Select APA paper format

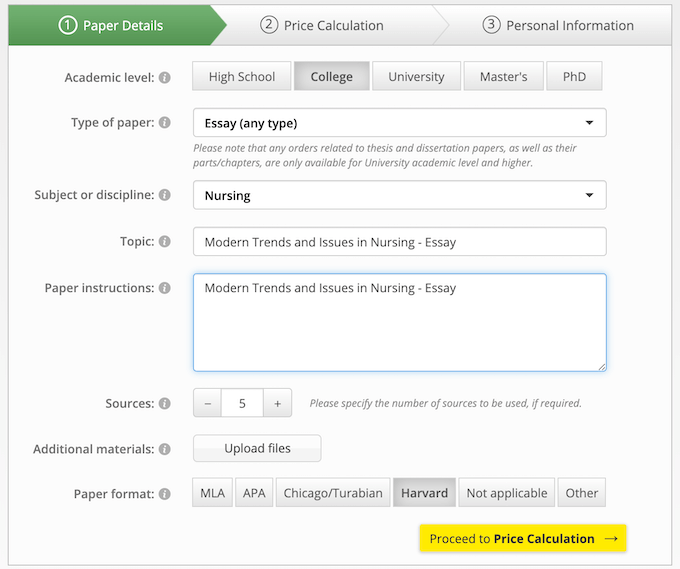(x=254, y=493)
